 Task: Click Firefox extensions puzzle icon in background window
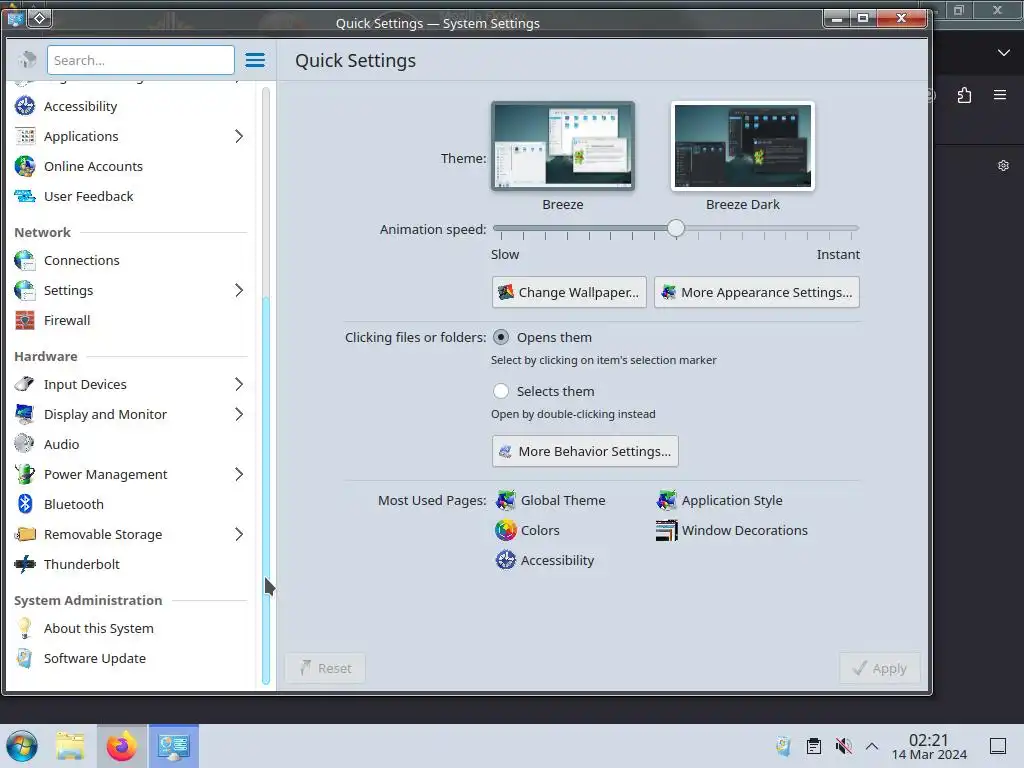[964, 95]
